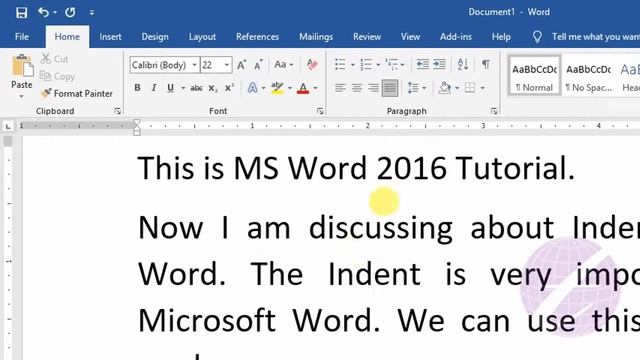The width and height of the screenshot is (640, 360).
Task: Expand the Paste options arrow
Action: [x=21, y=97]
